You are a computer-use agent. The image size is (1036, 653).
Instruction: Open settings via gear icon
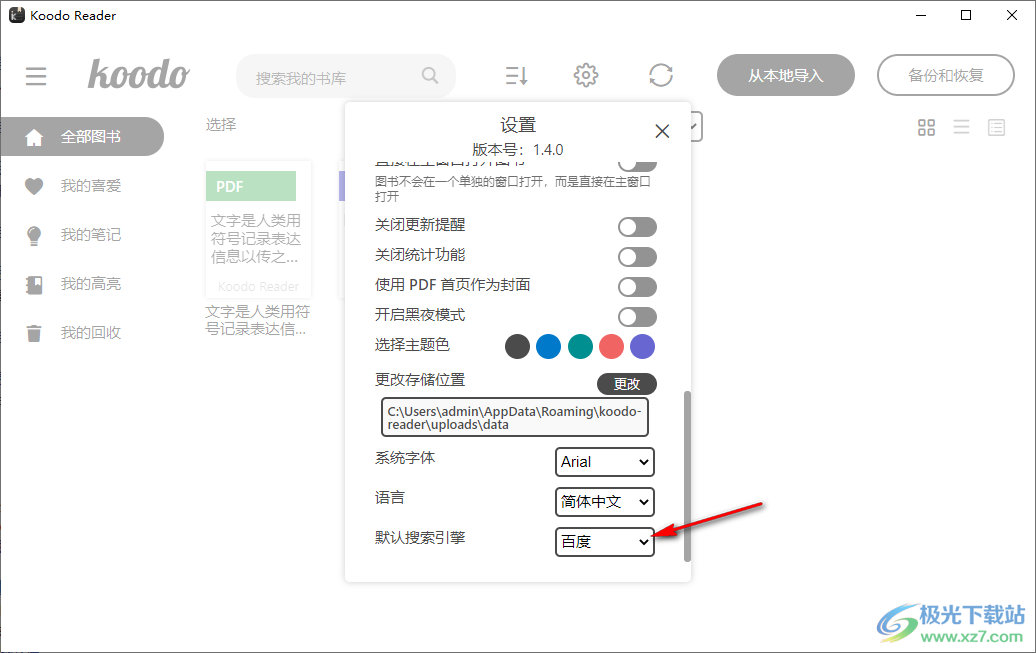pos(586,75)
